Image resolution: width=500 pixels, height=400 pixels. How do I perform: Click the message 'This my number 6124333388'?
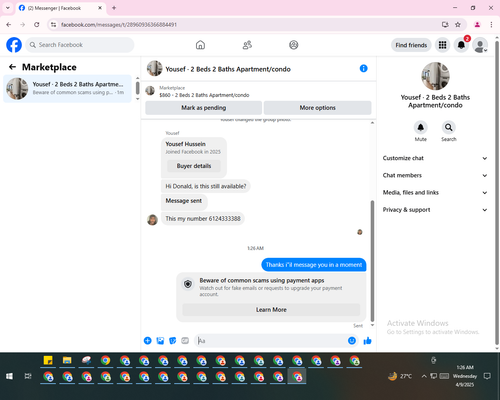203,219
